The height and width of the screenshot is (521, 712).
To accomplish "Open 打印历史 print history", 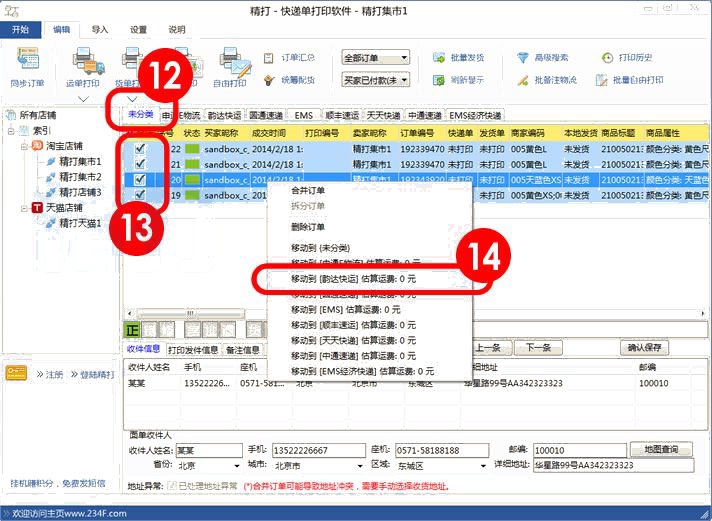I will 607,59.
